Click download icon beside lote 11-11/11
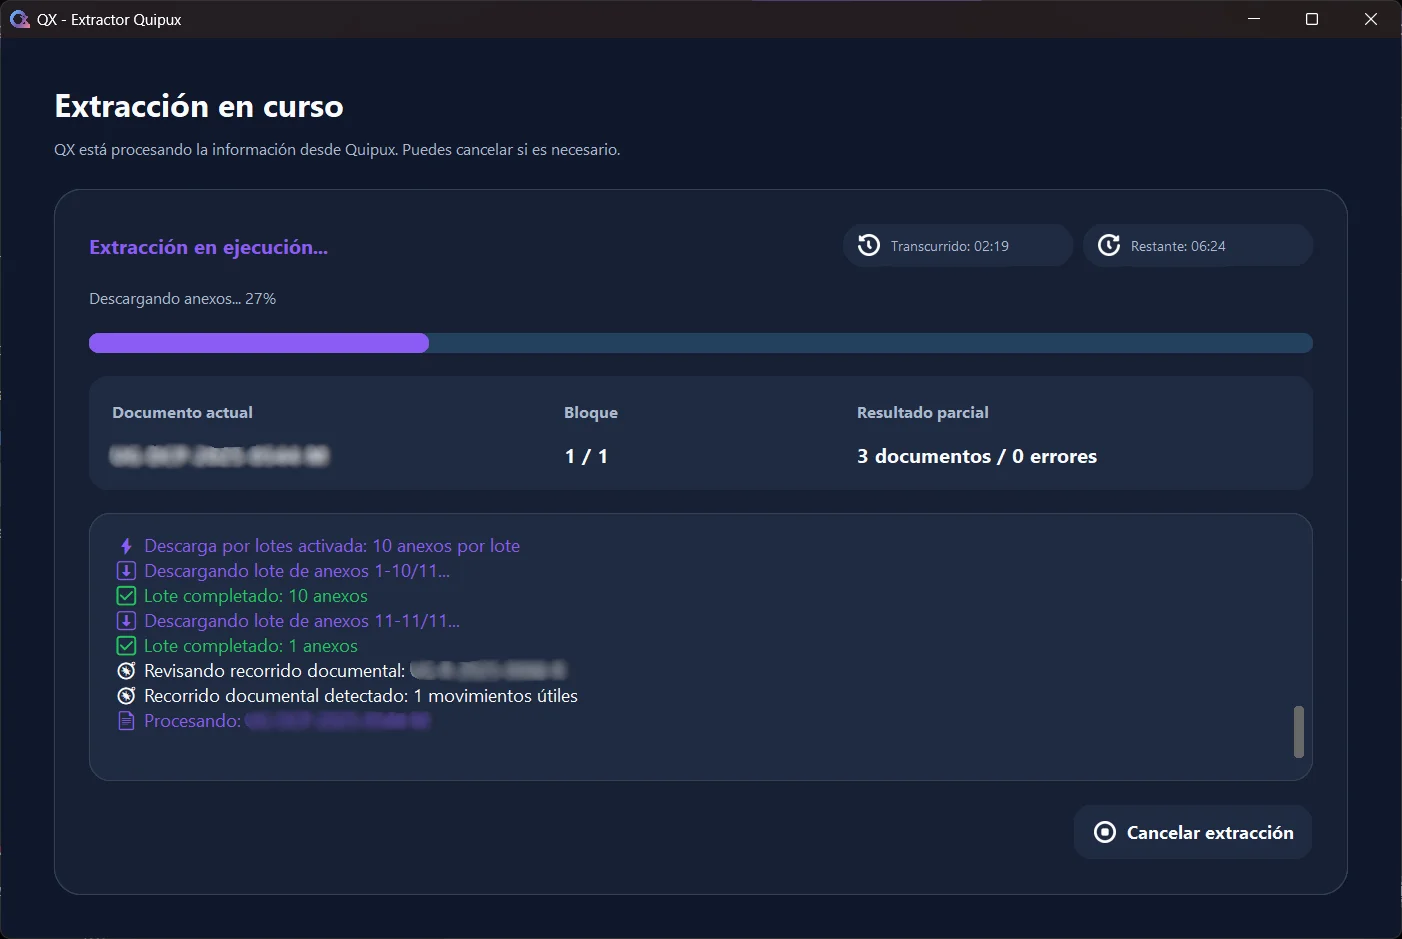The image size is (1402, 939). [126, 621]
